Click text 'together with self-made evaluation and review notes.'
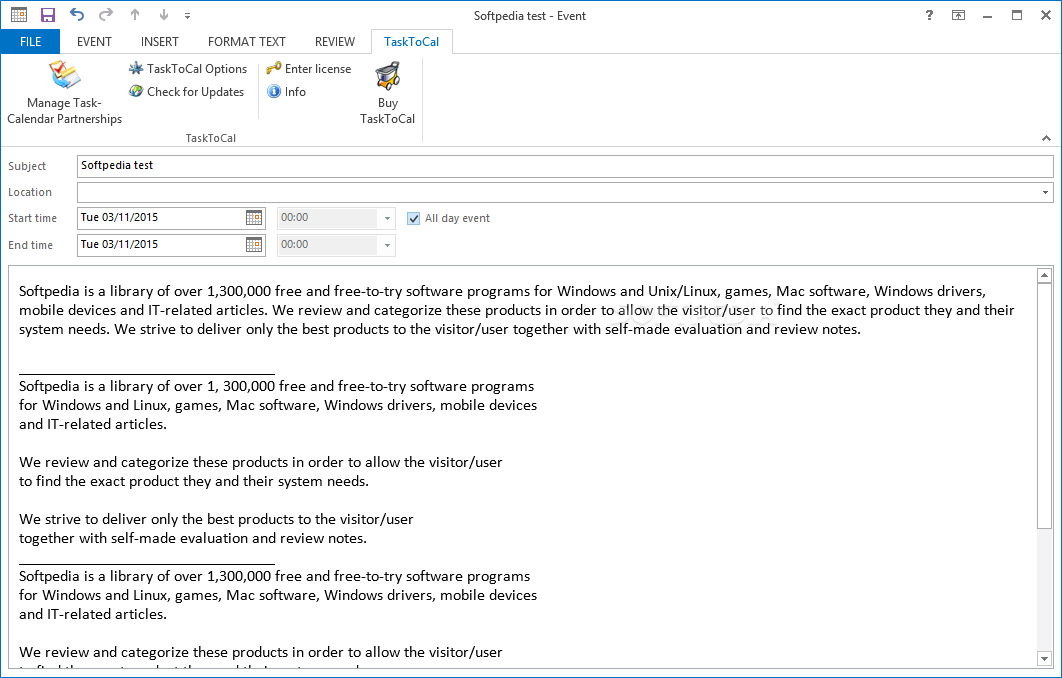1062x678 pixels. click(193, 538)
